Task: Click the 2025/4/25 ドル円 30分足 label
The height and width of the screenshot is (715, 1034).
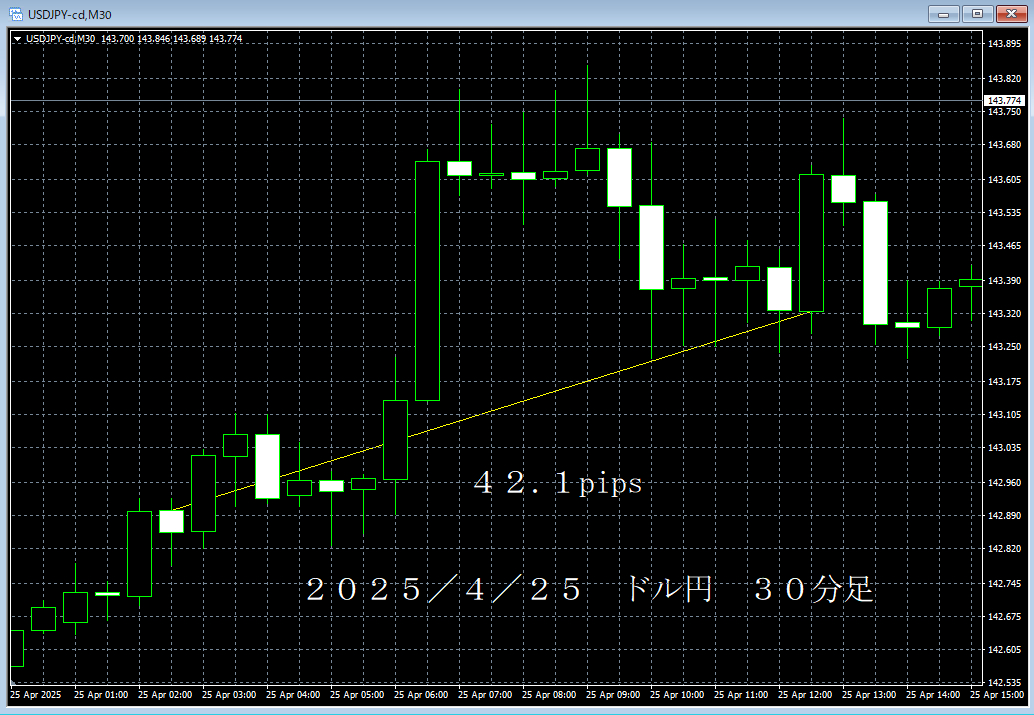Action: pyautogui.click(x=590, y=589)
